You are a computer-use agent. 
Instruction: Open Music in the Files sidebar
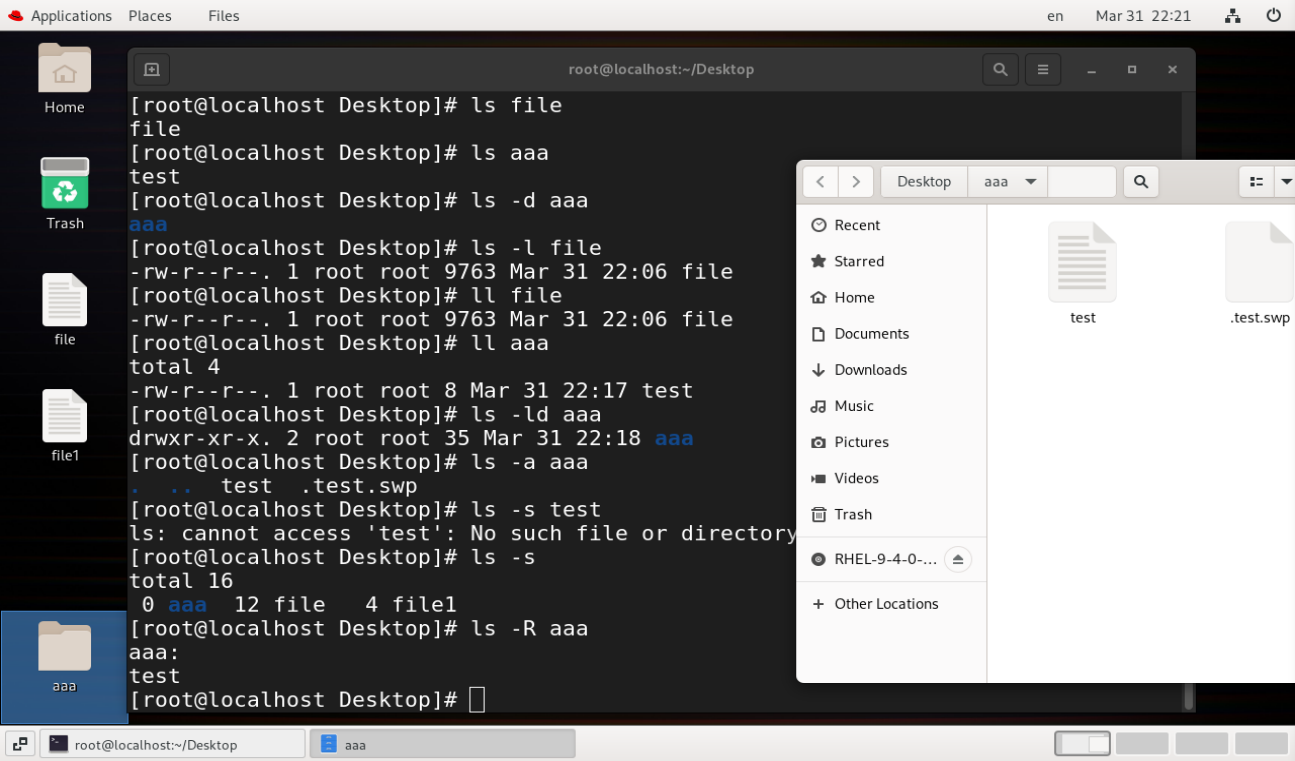[891, 405]
